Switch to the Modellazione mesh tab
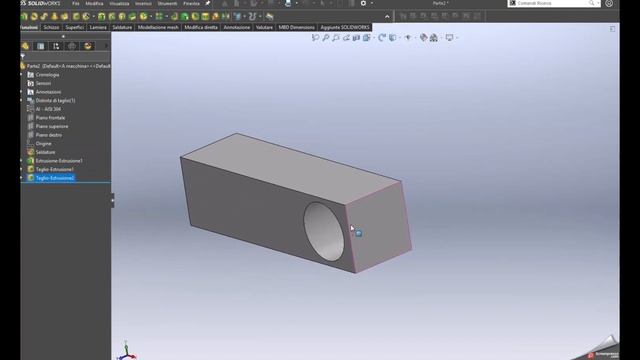Image resolution: width=640 pixels, height=360 pixels. [x=158, y=27]
